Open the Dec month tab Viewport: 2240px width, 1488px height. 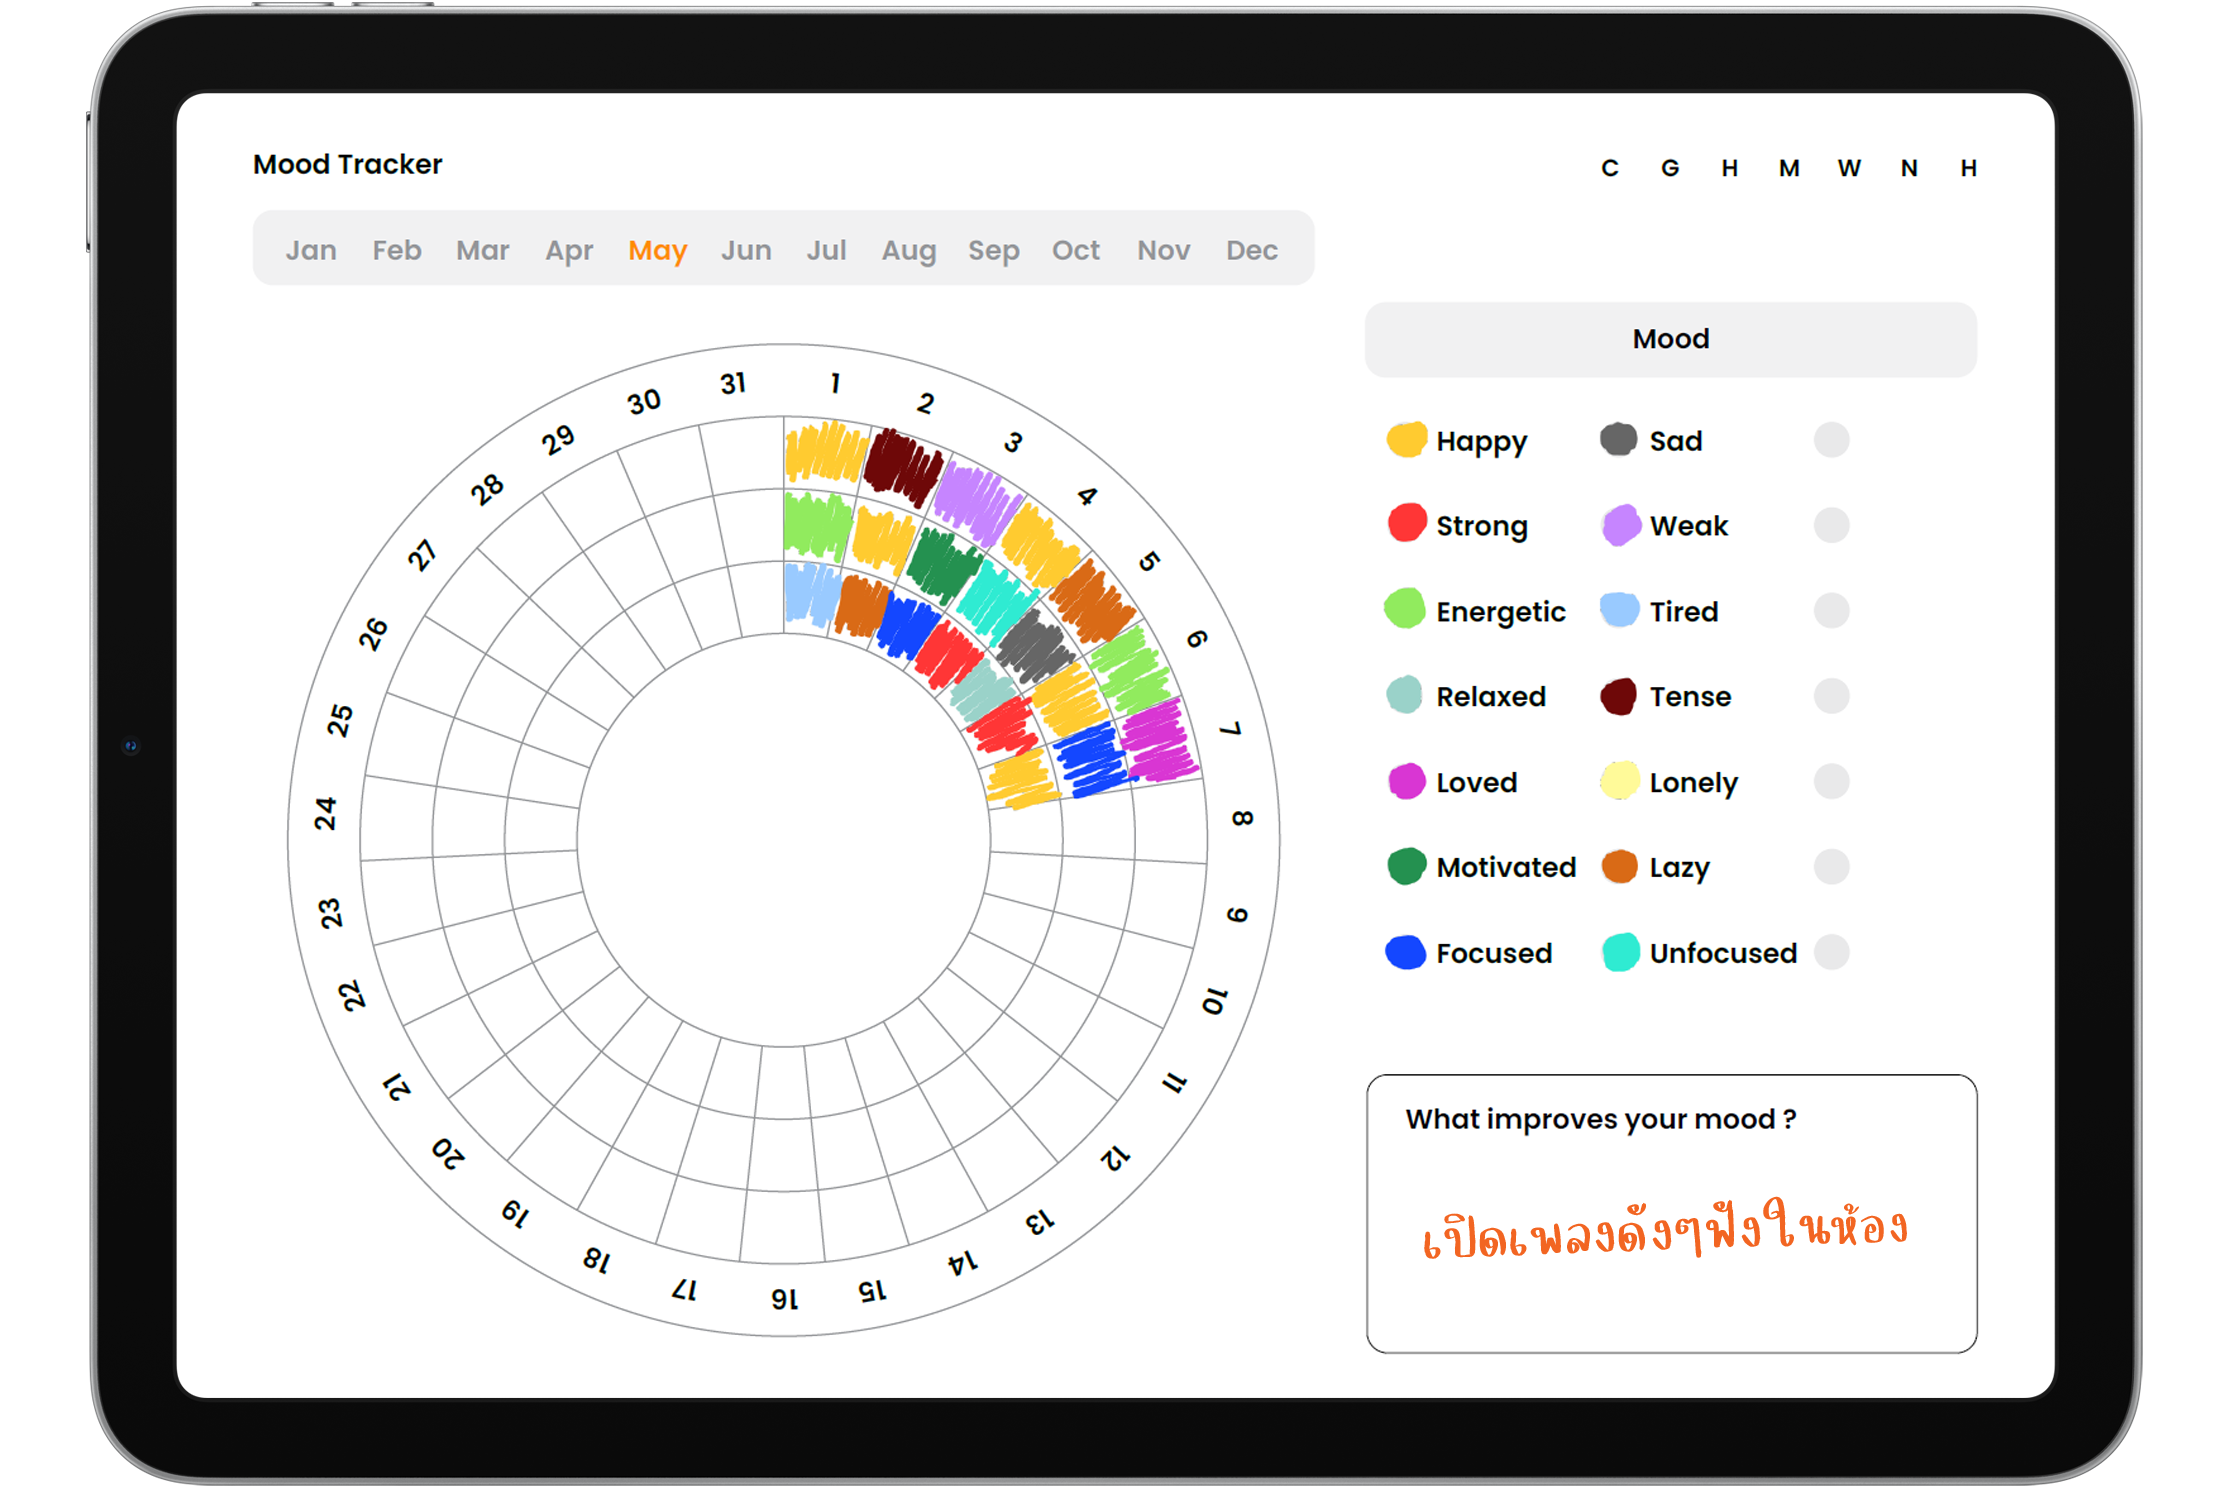coord(1251,250)
